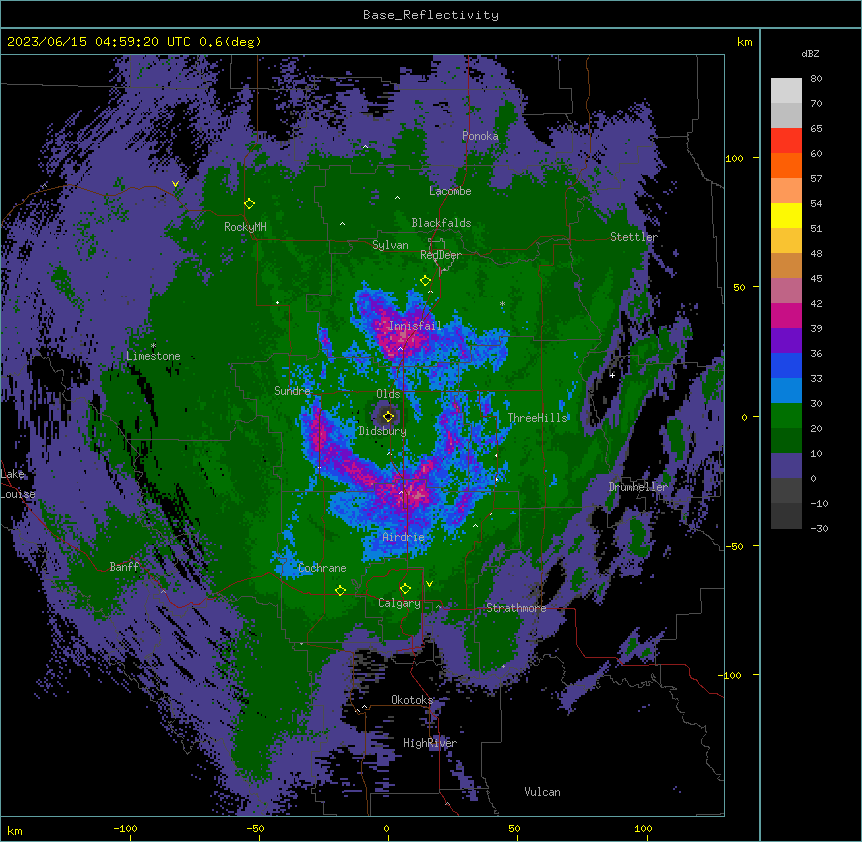This screenshot has width=862, height=842.
Task: Click the Lake Louise label at the left edge
Action: point(16,484)
